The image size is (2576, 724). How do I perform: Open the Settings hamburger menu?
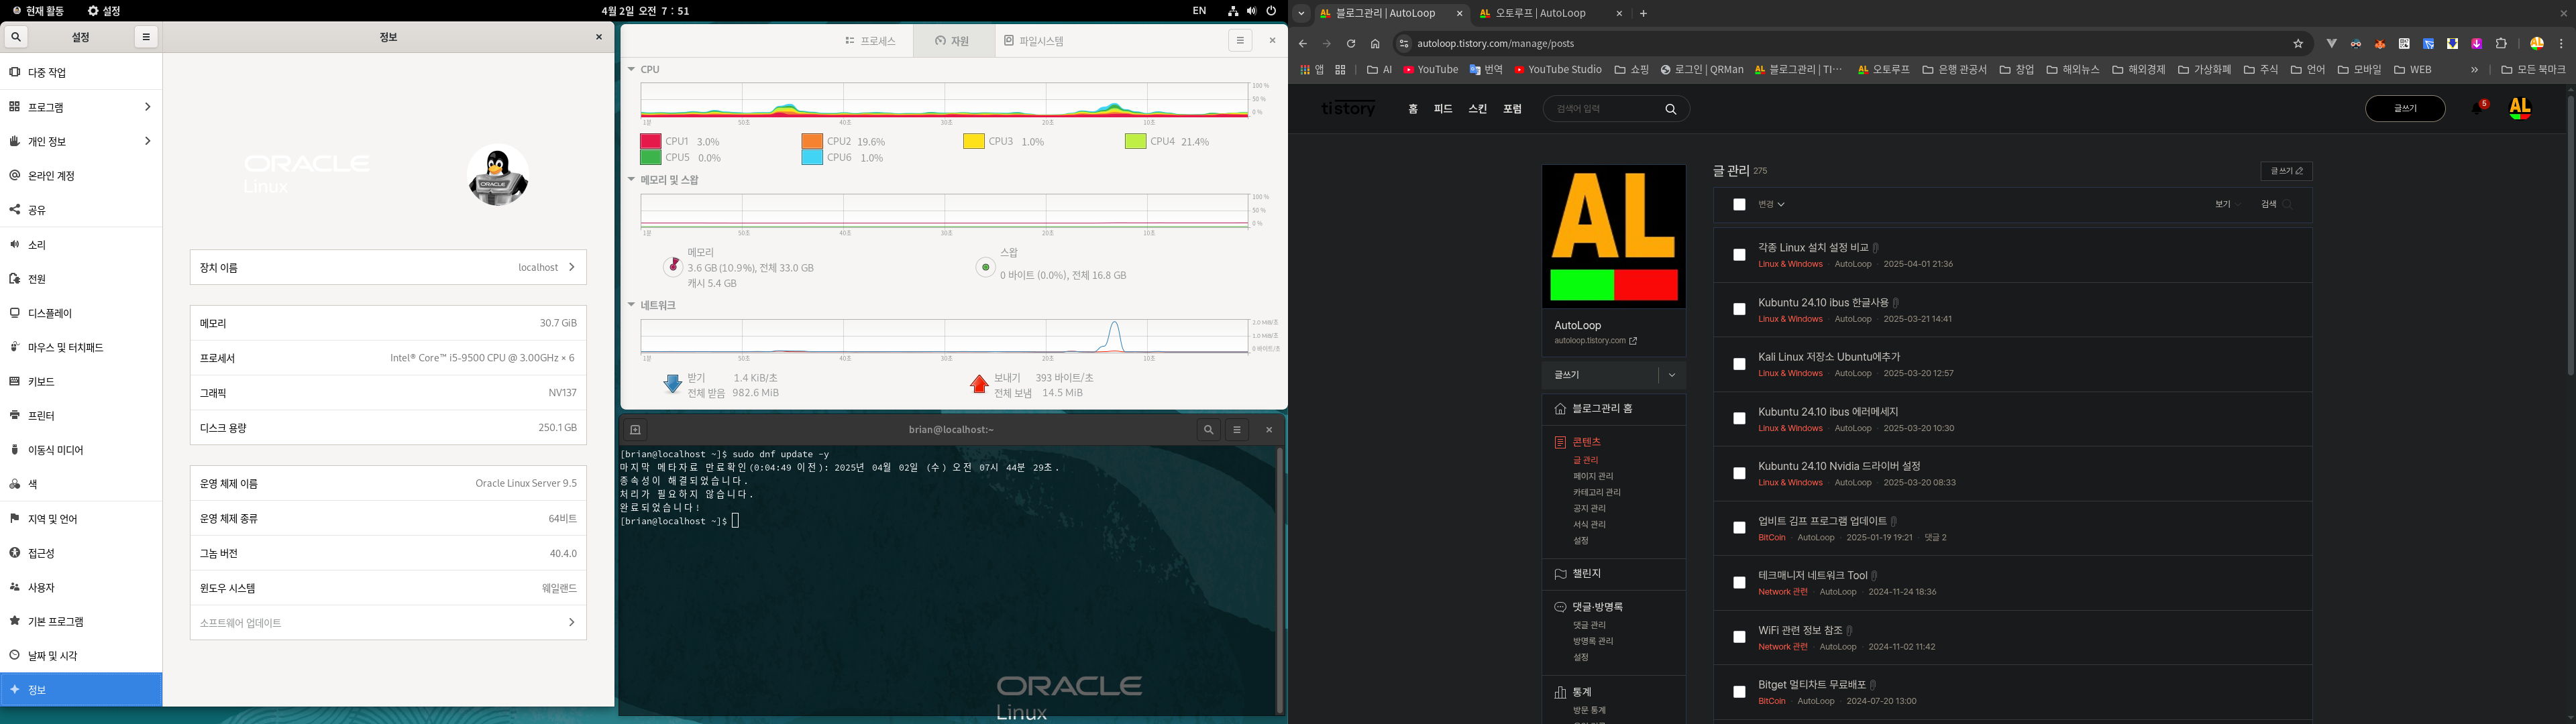[146, 37]
